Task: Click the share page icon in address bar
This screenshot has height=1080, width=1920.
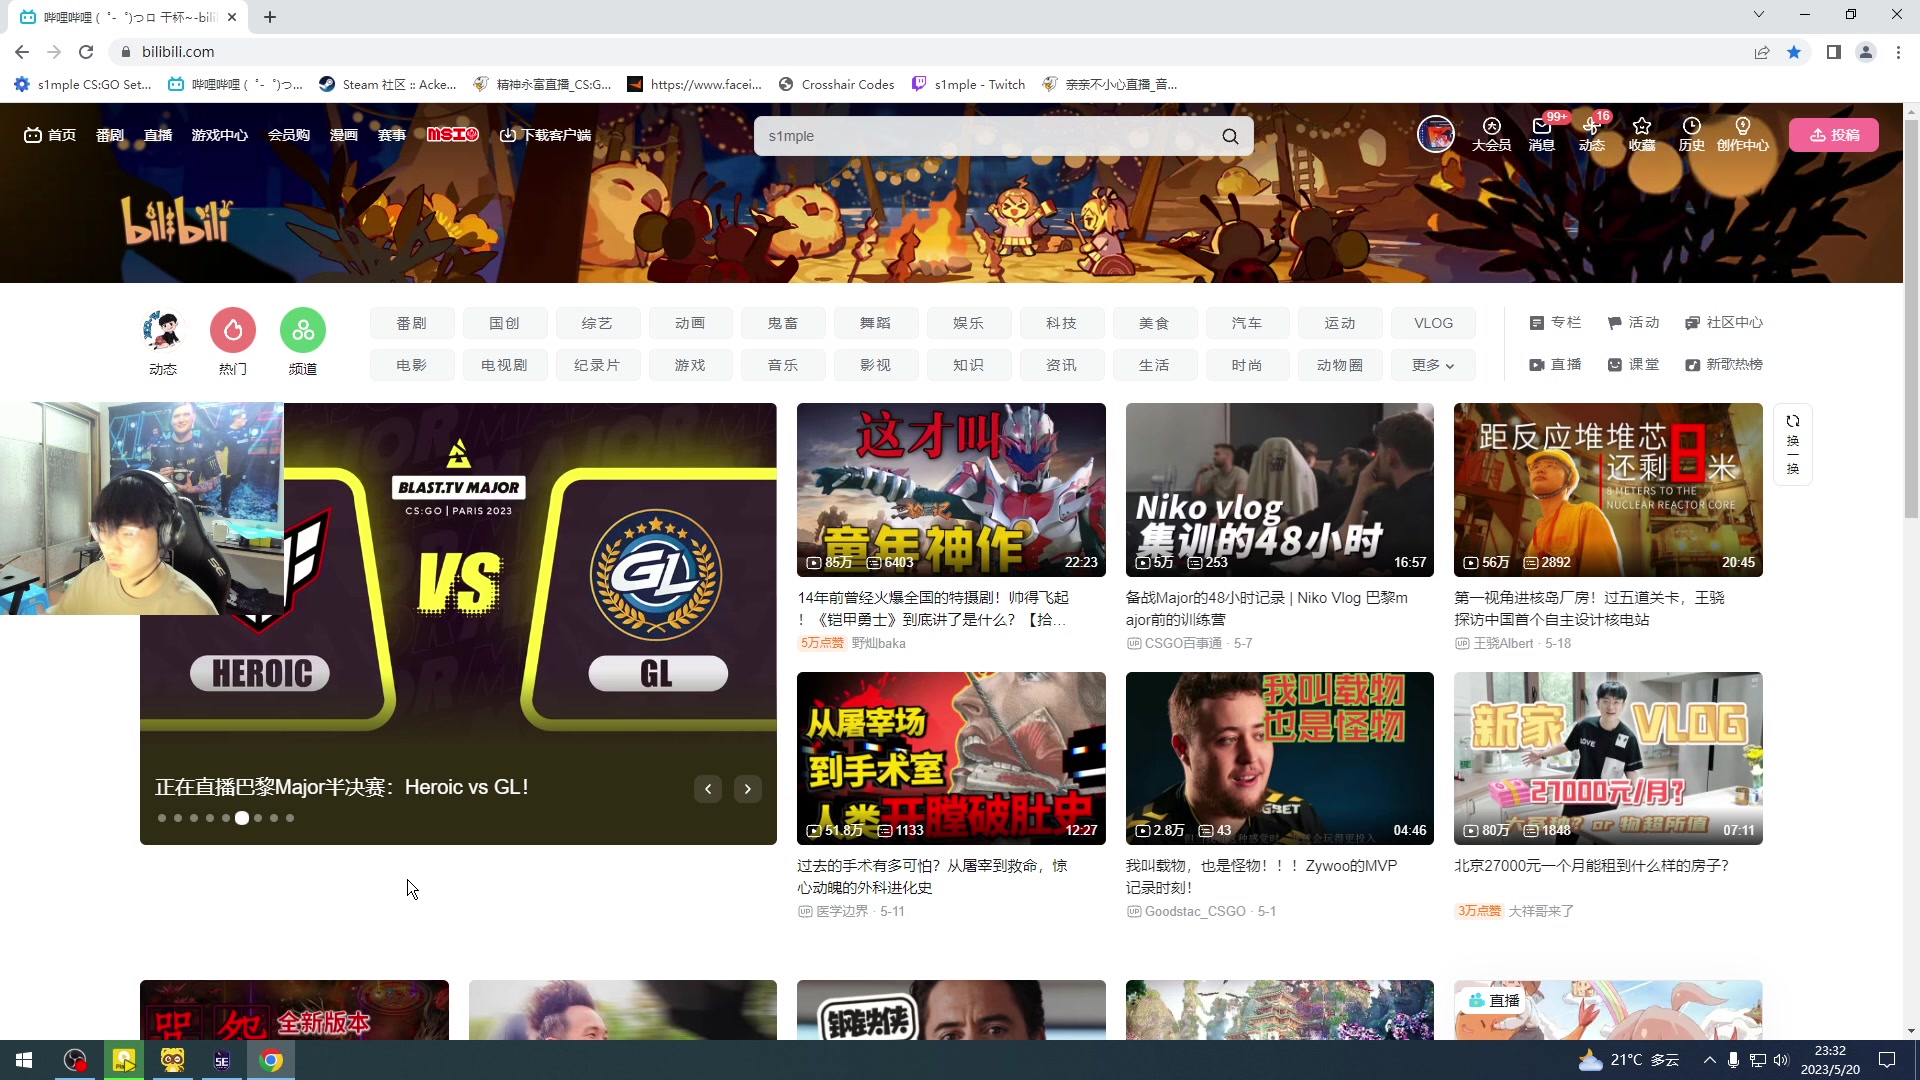Action: coord(1762,52)
